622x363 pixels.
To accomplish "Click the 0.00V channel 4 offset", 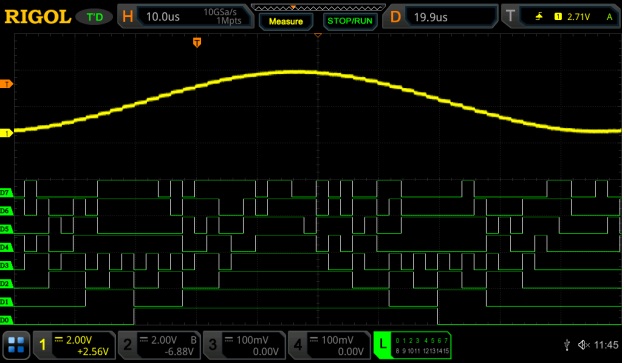I will (351, 351).
